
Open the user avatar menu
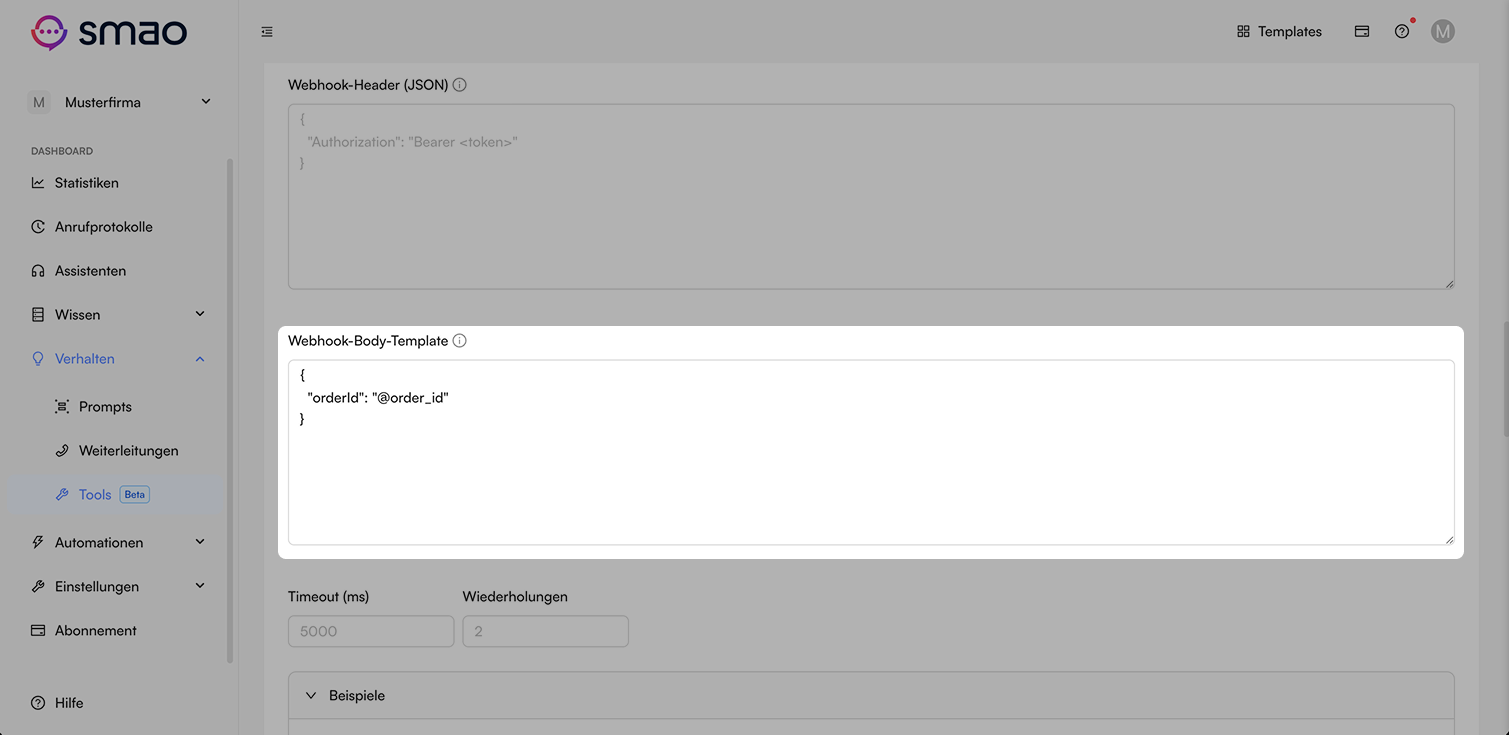pyautogui.click(x=1442, y=32)
